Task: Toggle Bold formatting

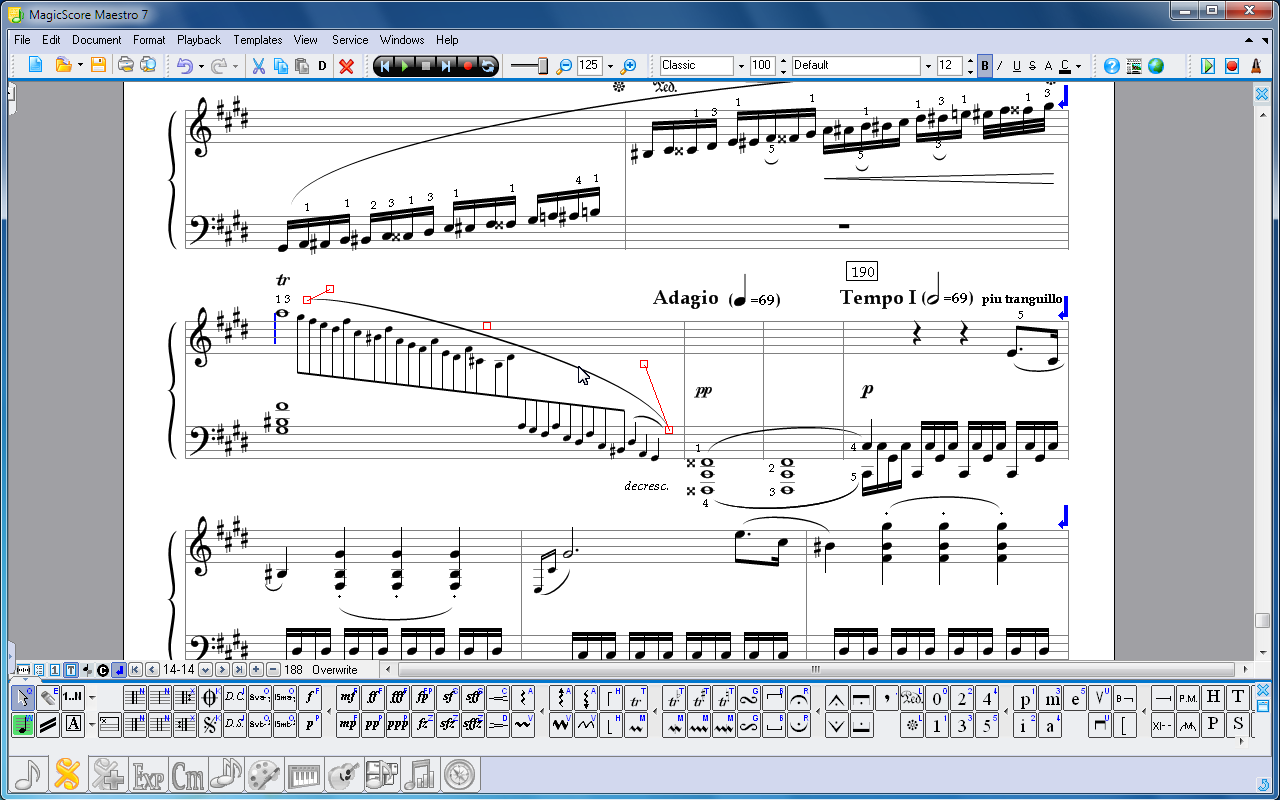Action: [x=985, y=66]
